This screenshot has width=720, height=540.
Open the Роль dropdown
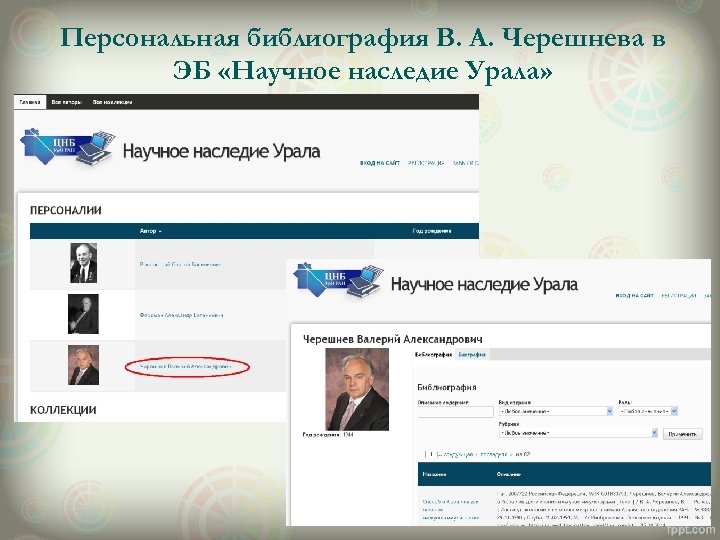click(x=648, y=411)
